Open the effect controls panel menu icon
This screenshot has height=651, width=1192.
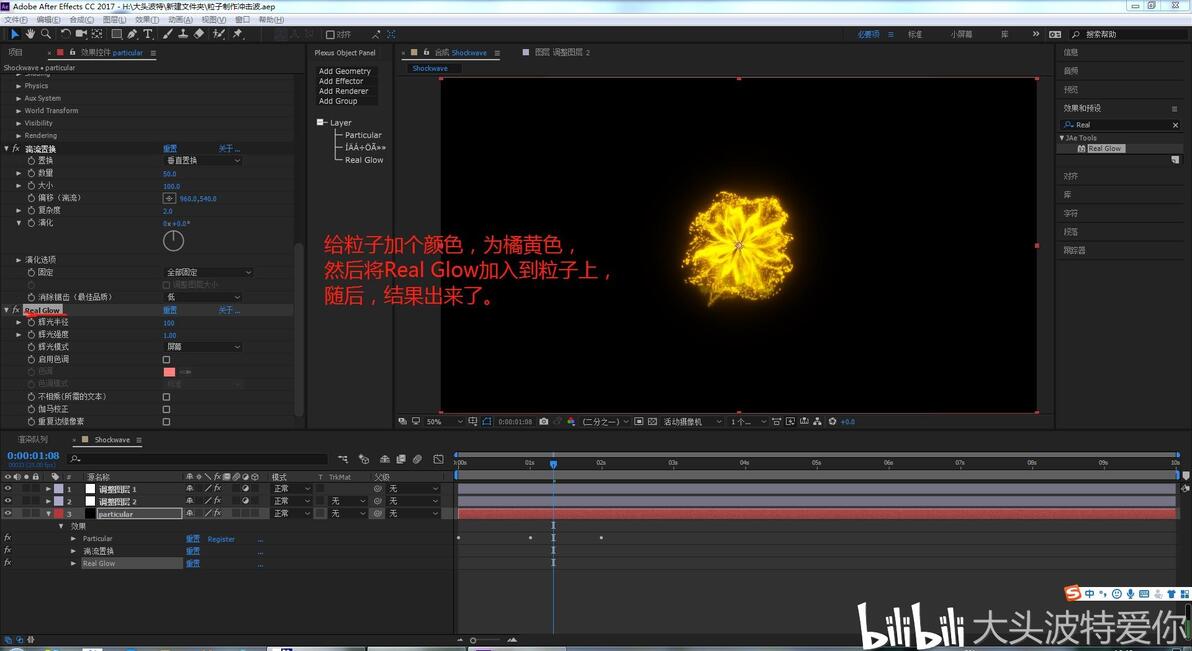click(153, 53)
